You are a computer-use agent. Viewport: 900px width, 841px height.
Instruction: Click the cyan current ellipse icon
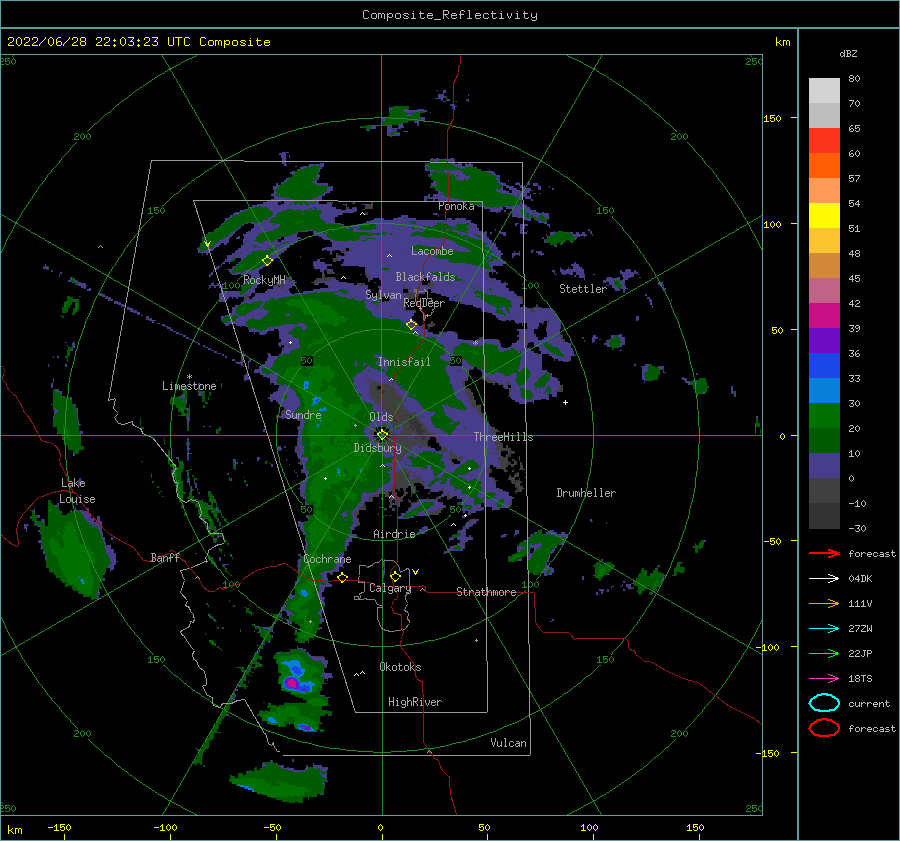pos(824,703)
